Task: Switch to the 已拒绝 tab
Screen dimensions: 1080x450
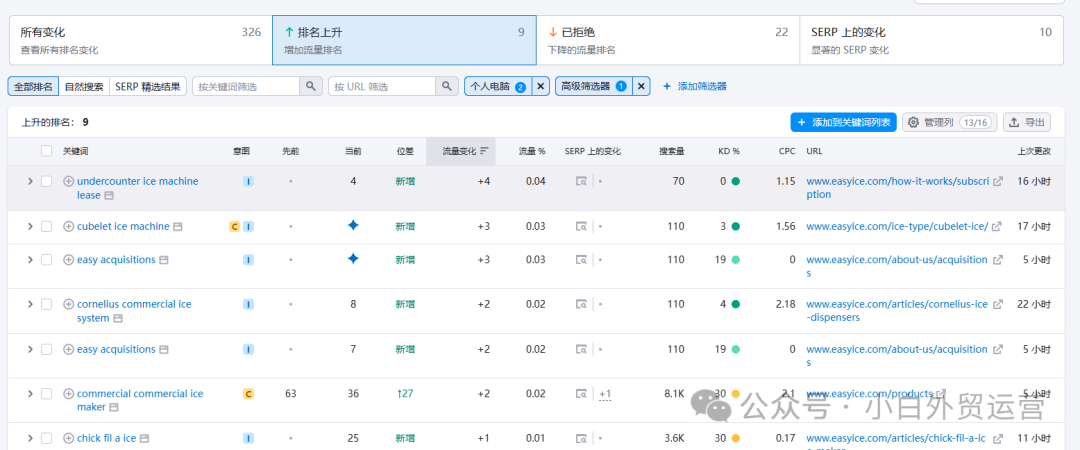Action: tap(668, 40)
